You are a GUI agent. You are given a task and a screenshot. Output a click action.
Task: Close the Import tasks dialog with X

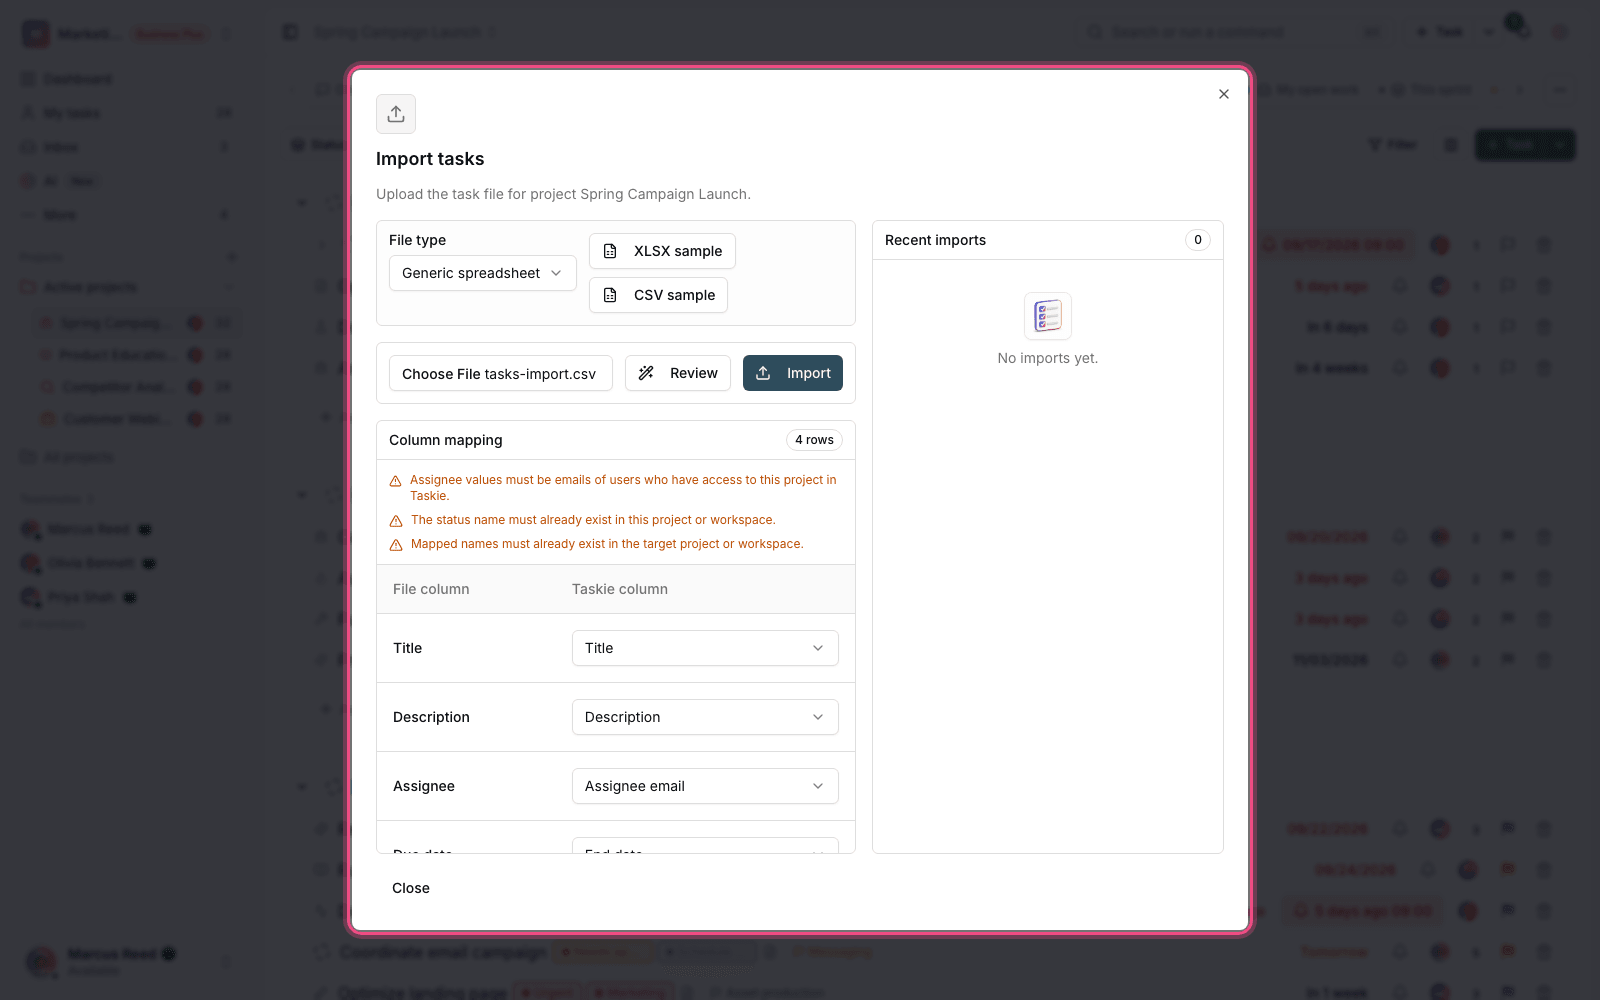click(x=1224, y=94)
